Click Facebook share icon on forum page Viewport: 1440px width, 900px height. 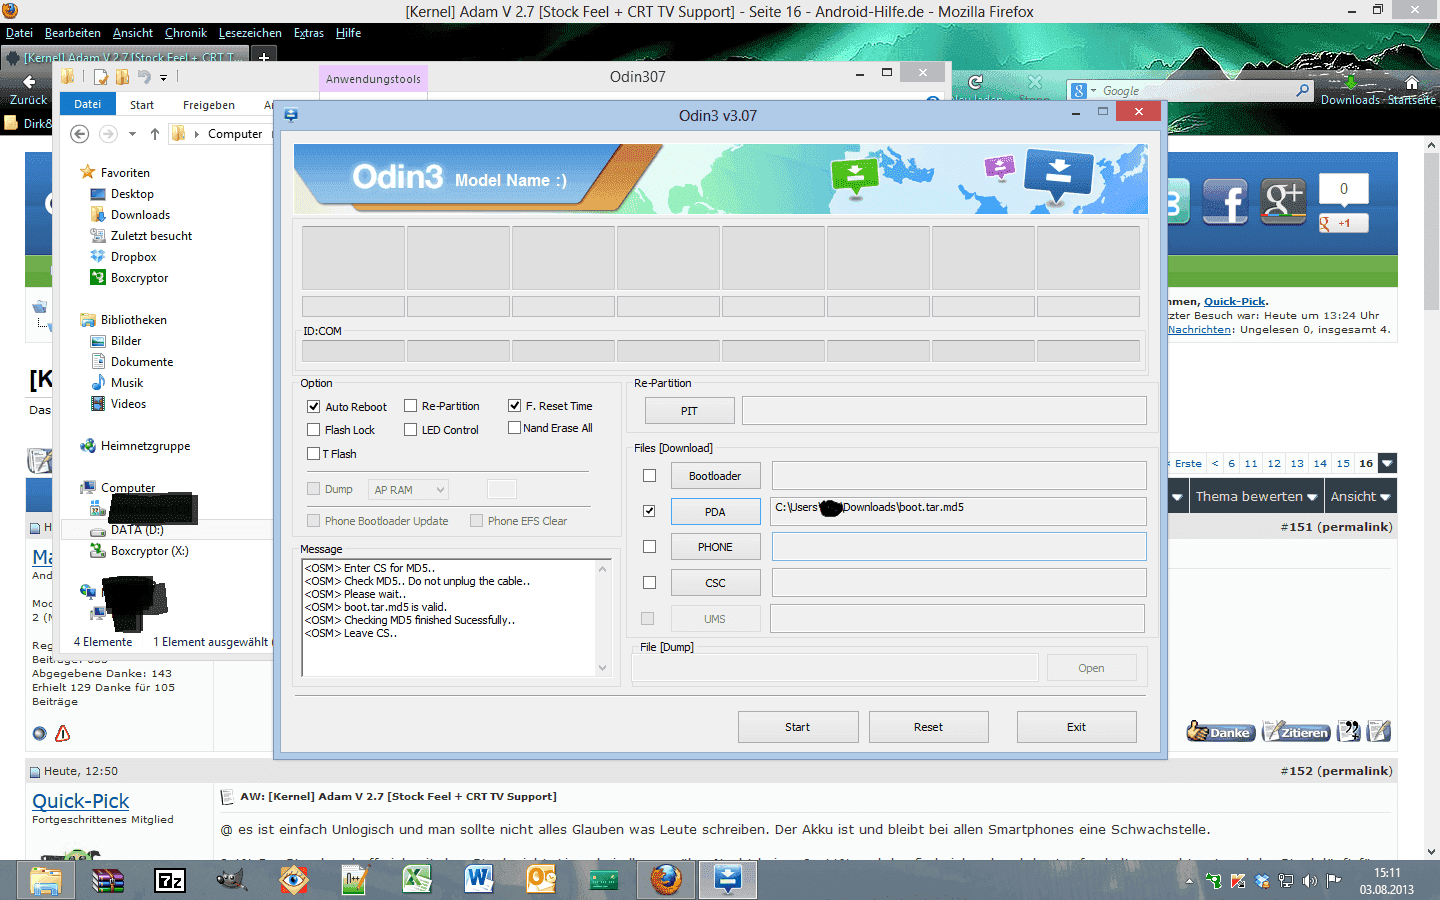click(x=1225, y=202)
